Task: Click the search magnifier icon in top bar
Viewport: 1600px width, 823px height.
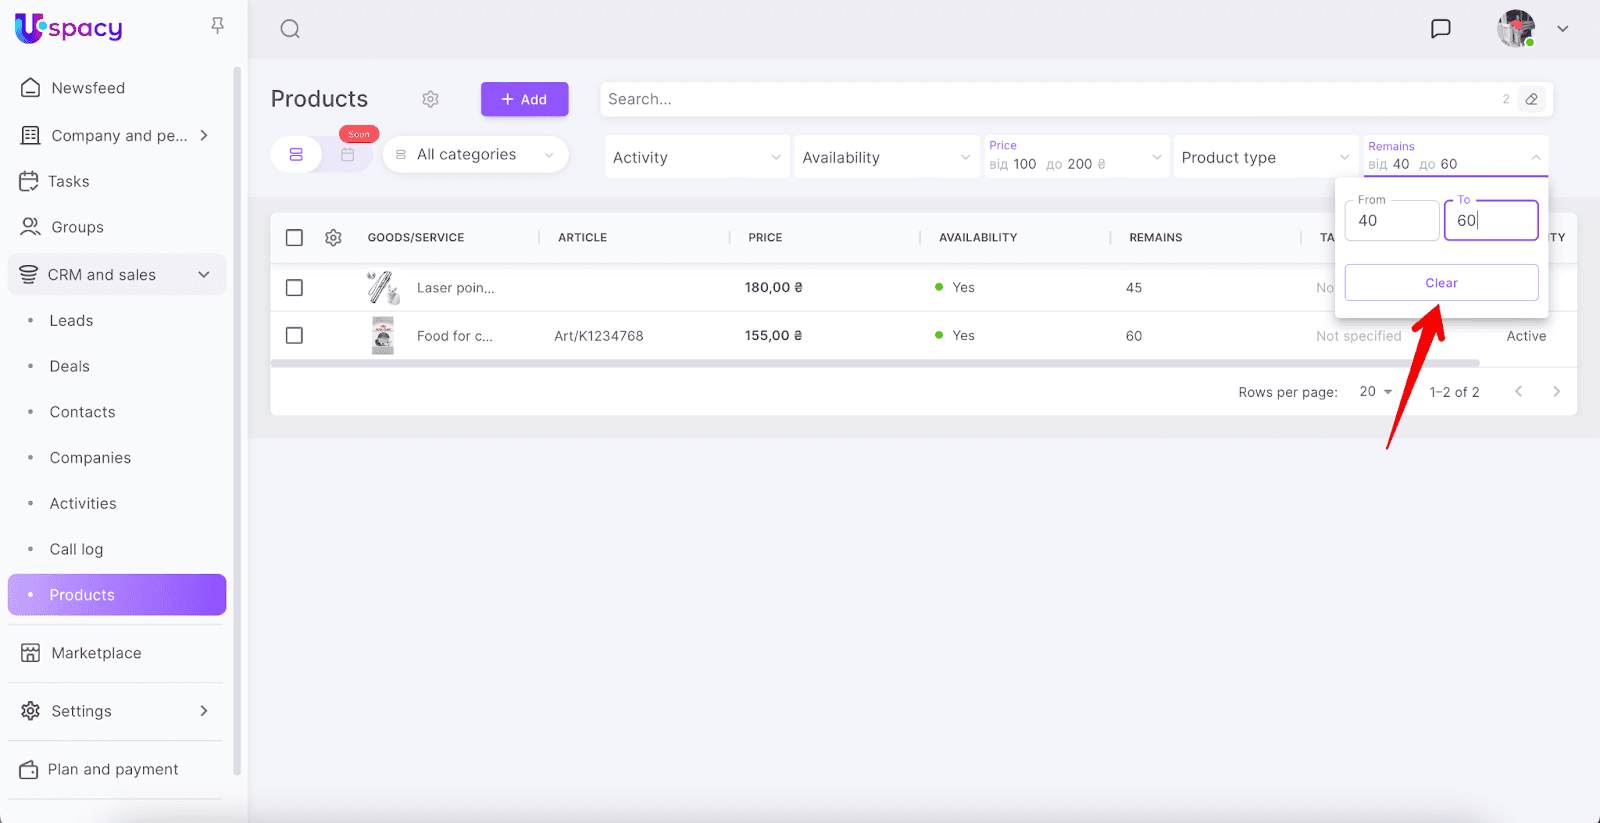Action: pyautogui.click(x=290, y=29)
